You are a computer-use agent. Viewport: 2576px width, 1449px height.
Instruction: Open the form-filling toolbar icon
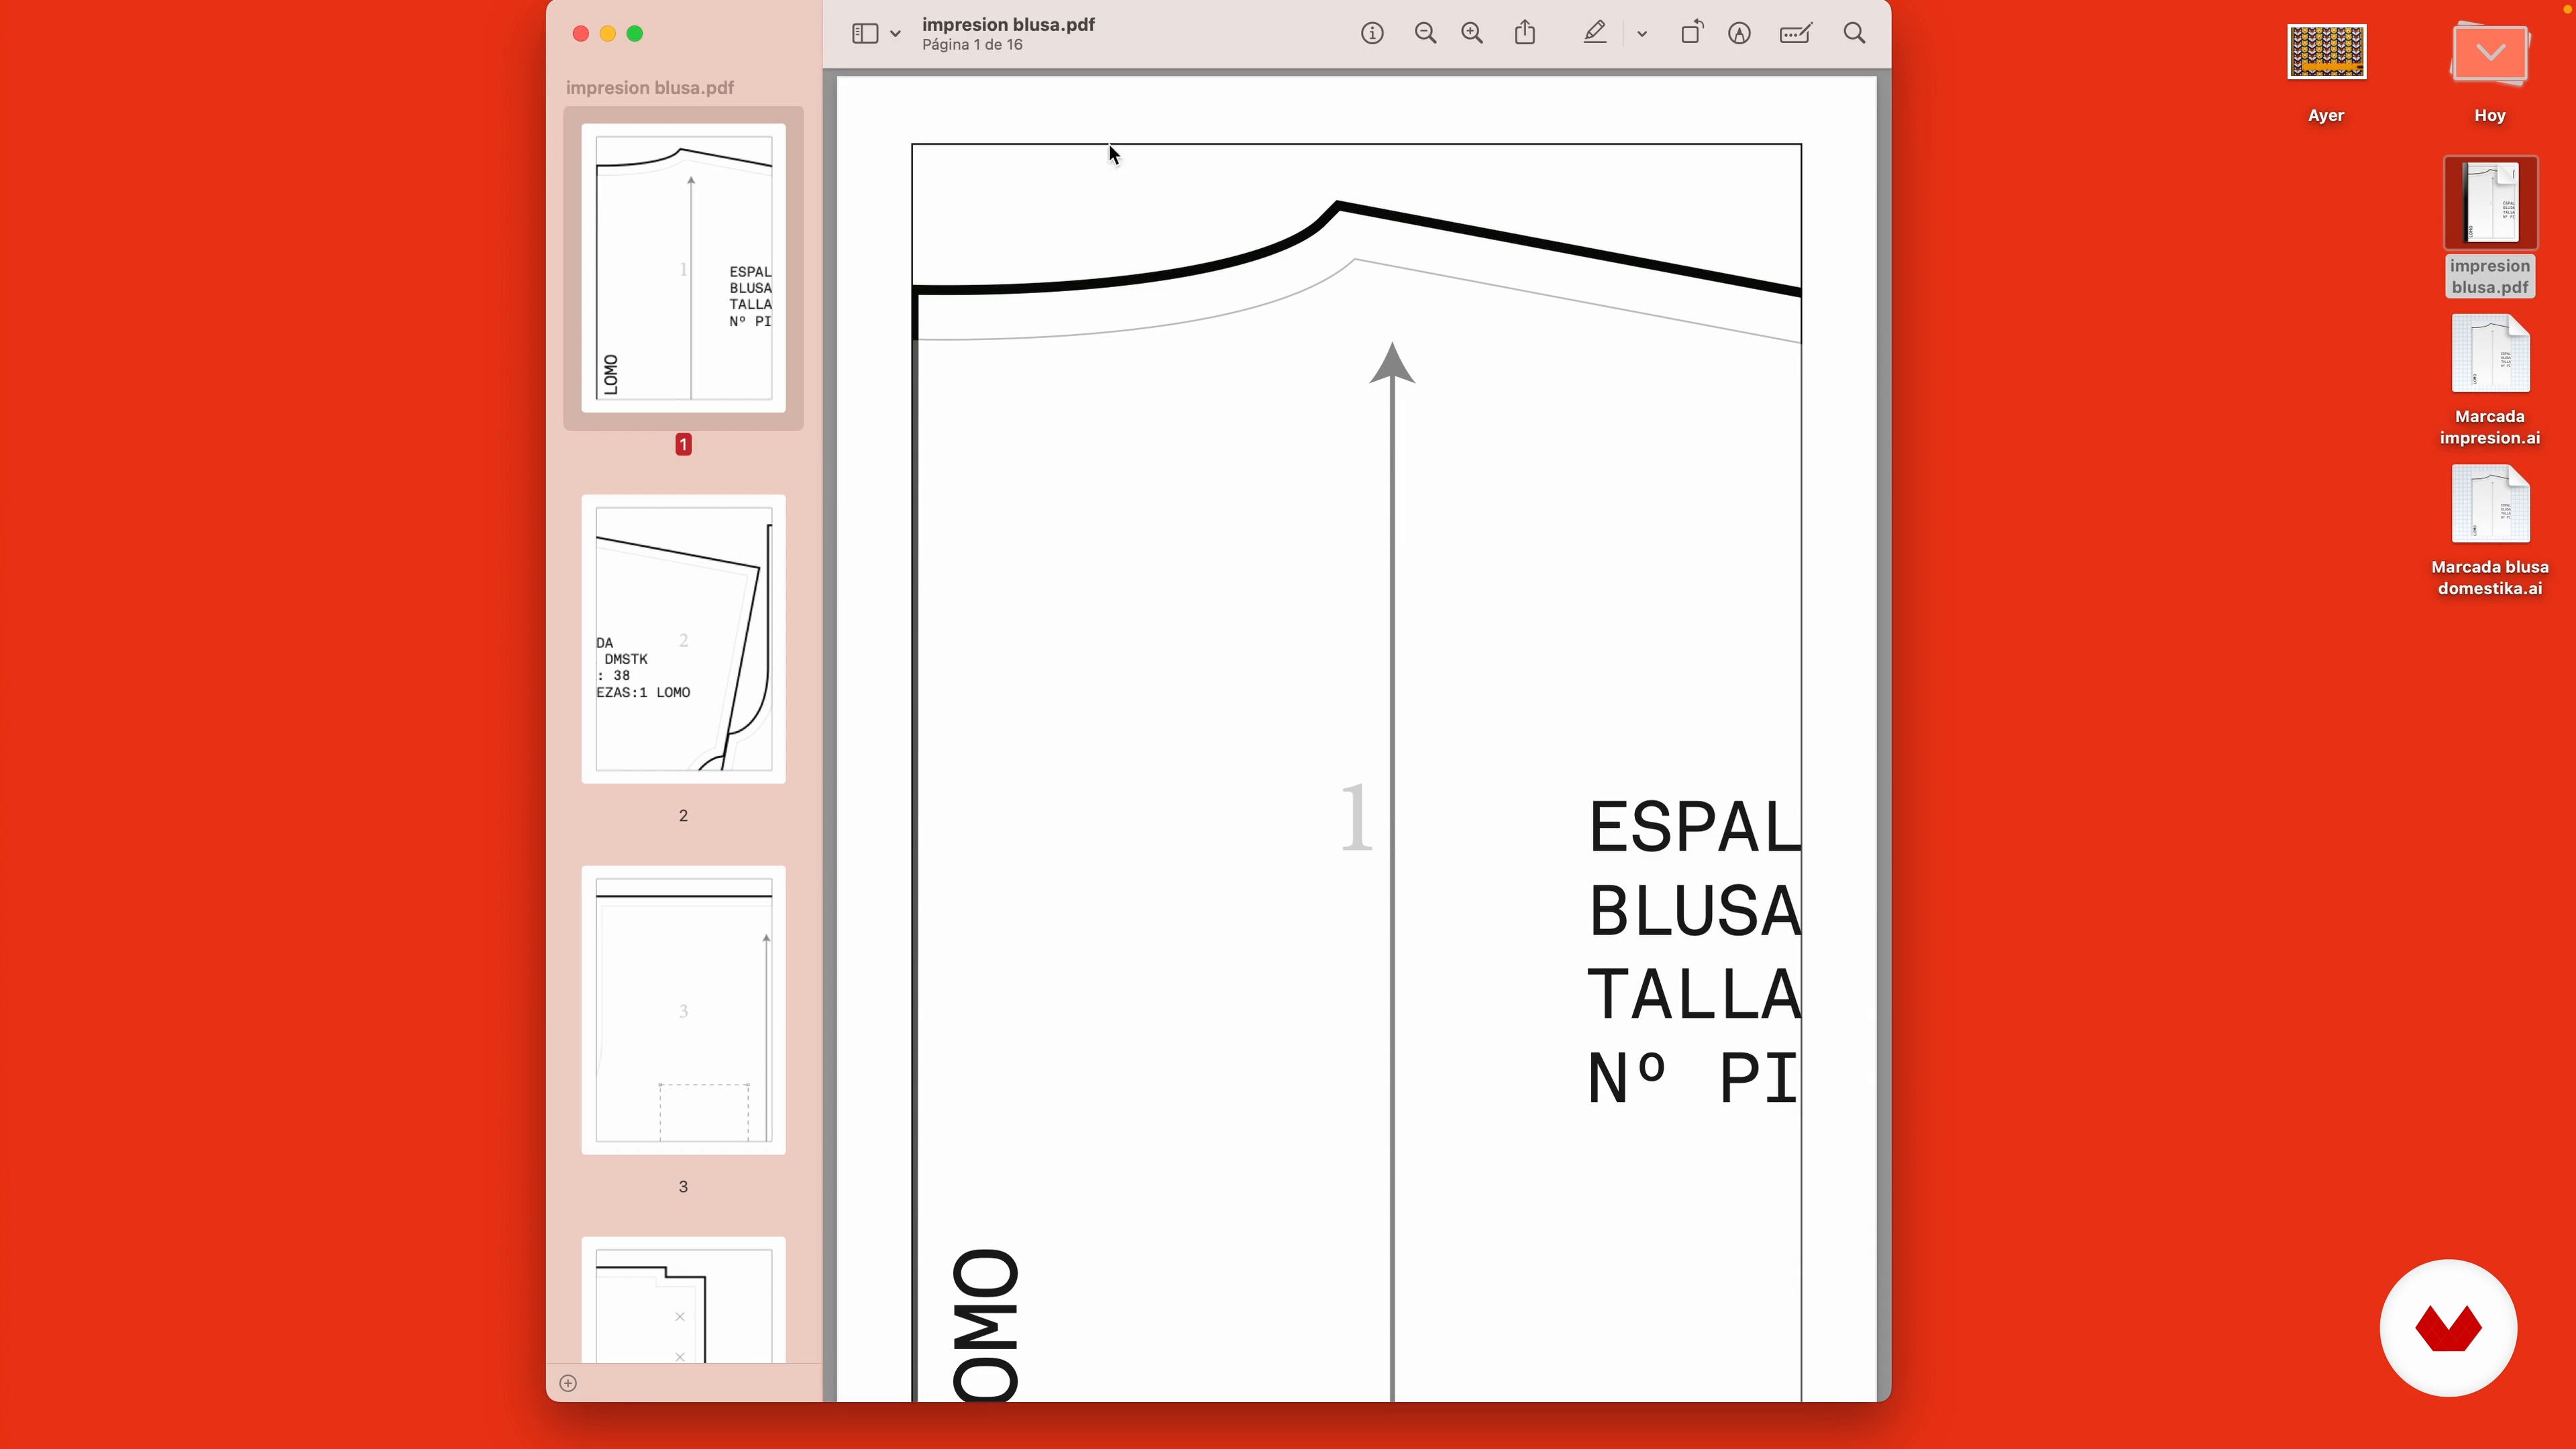(x=1796, y=34)
